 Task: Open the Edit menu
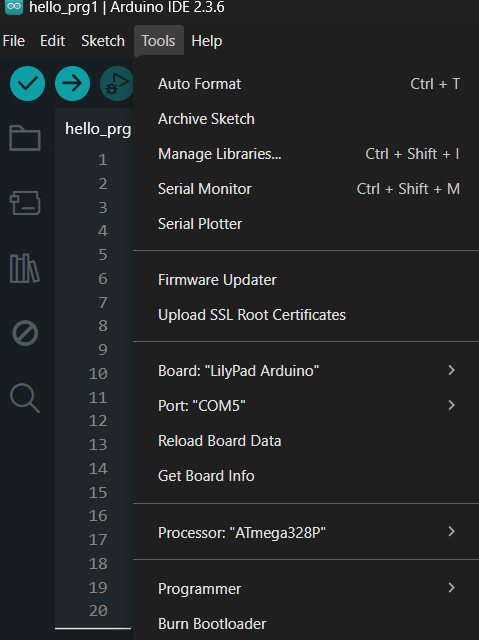click(52, 41)
